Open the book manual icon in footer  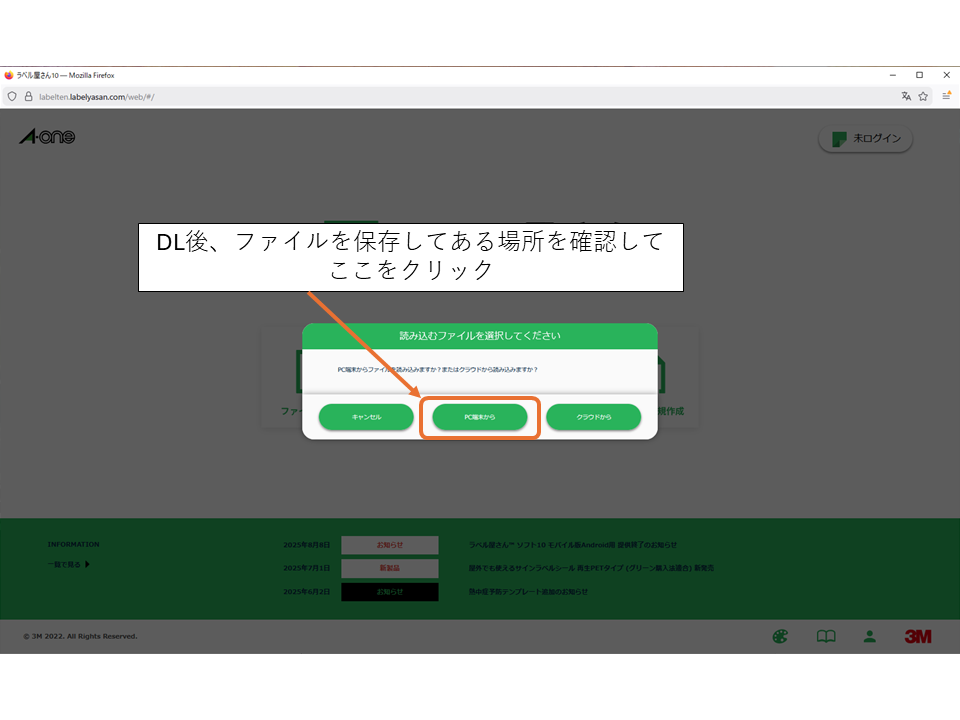[x=826, y=636]
